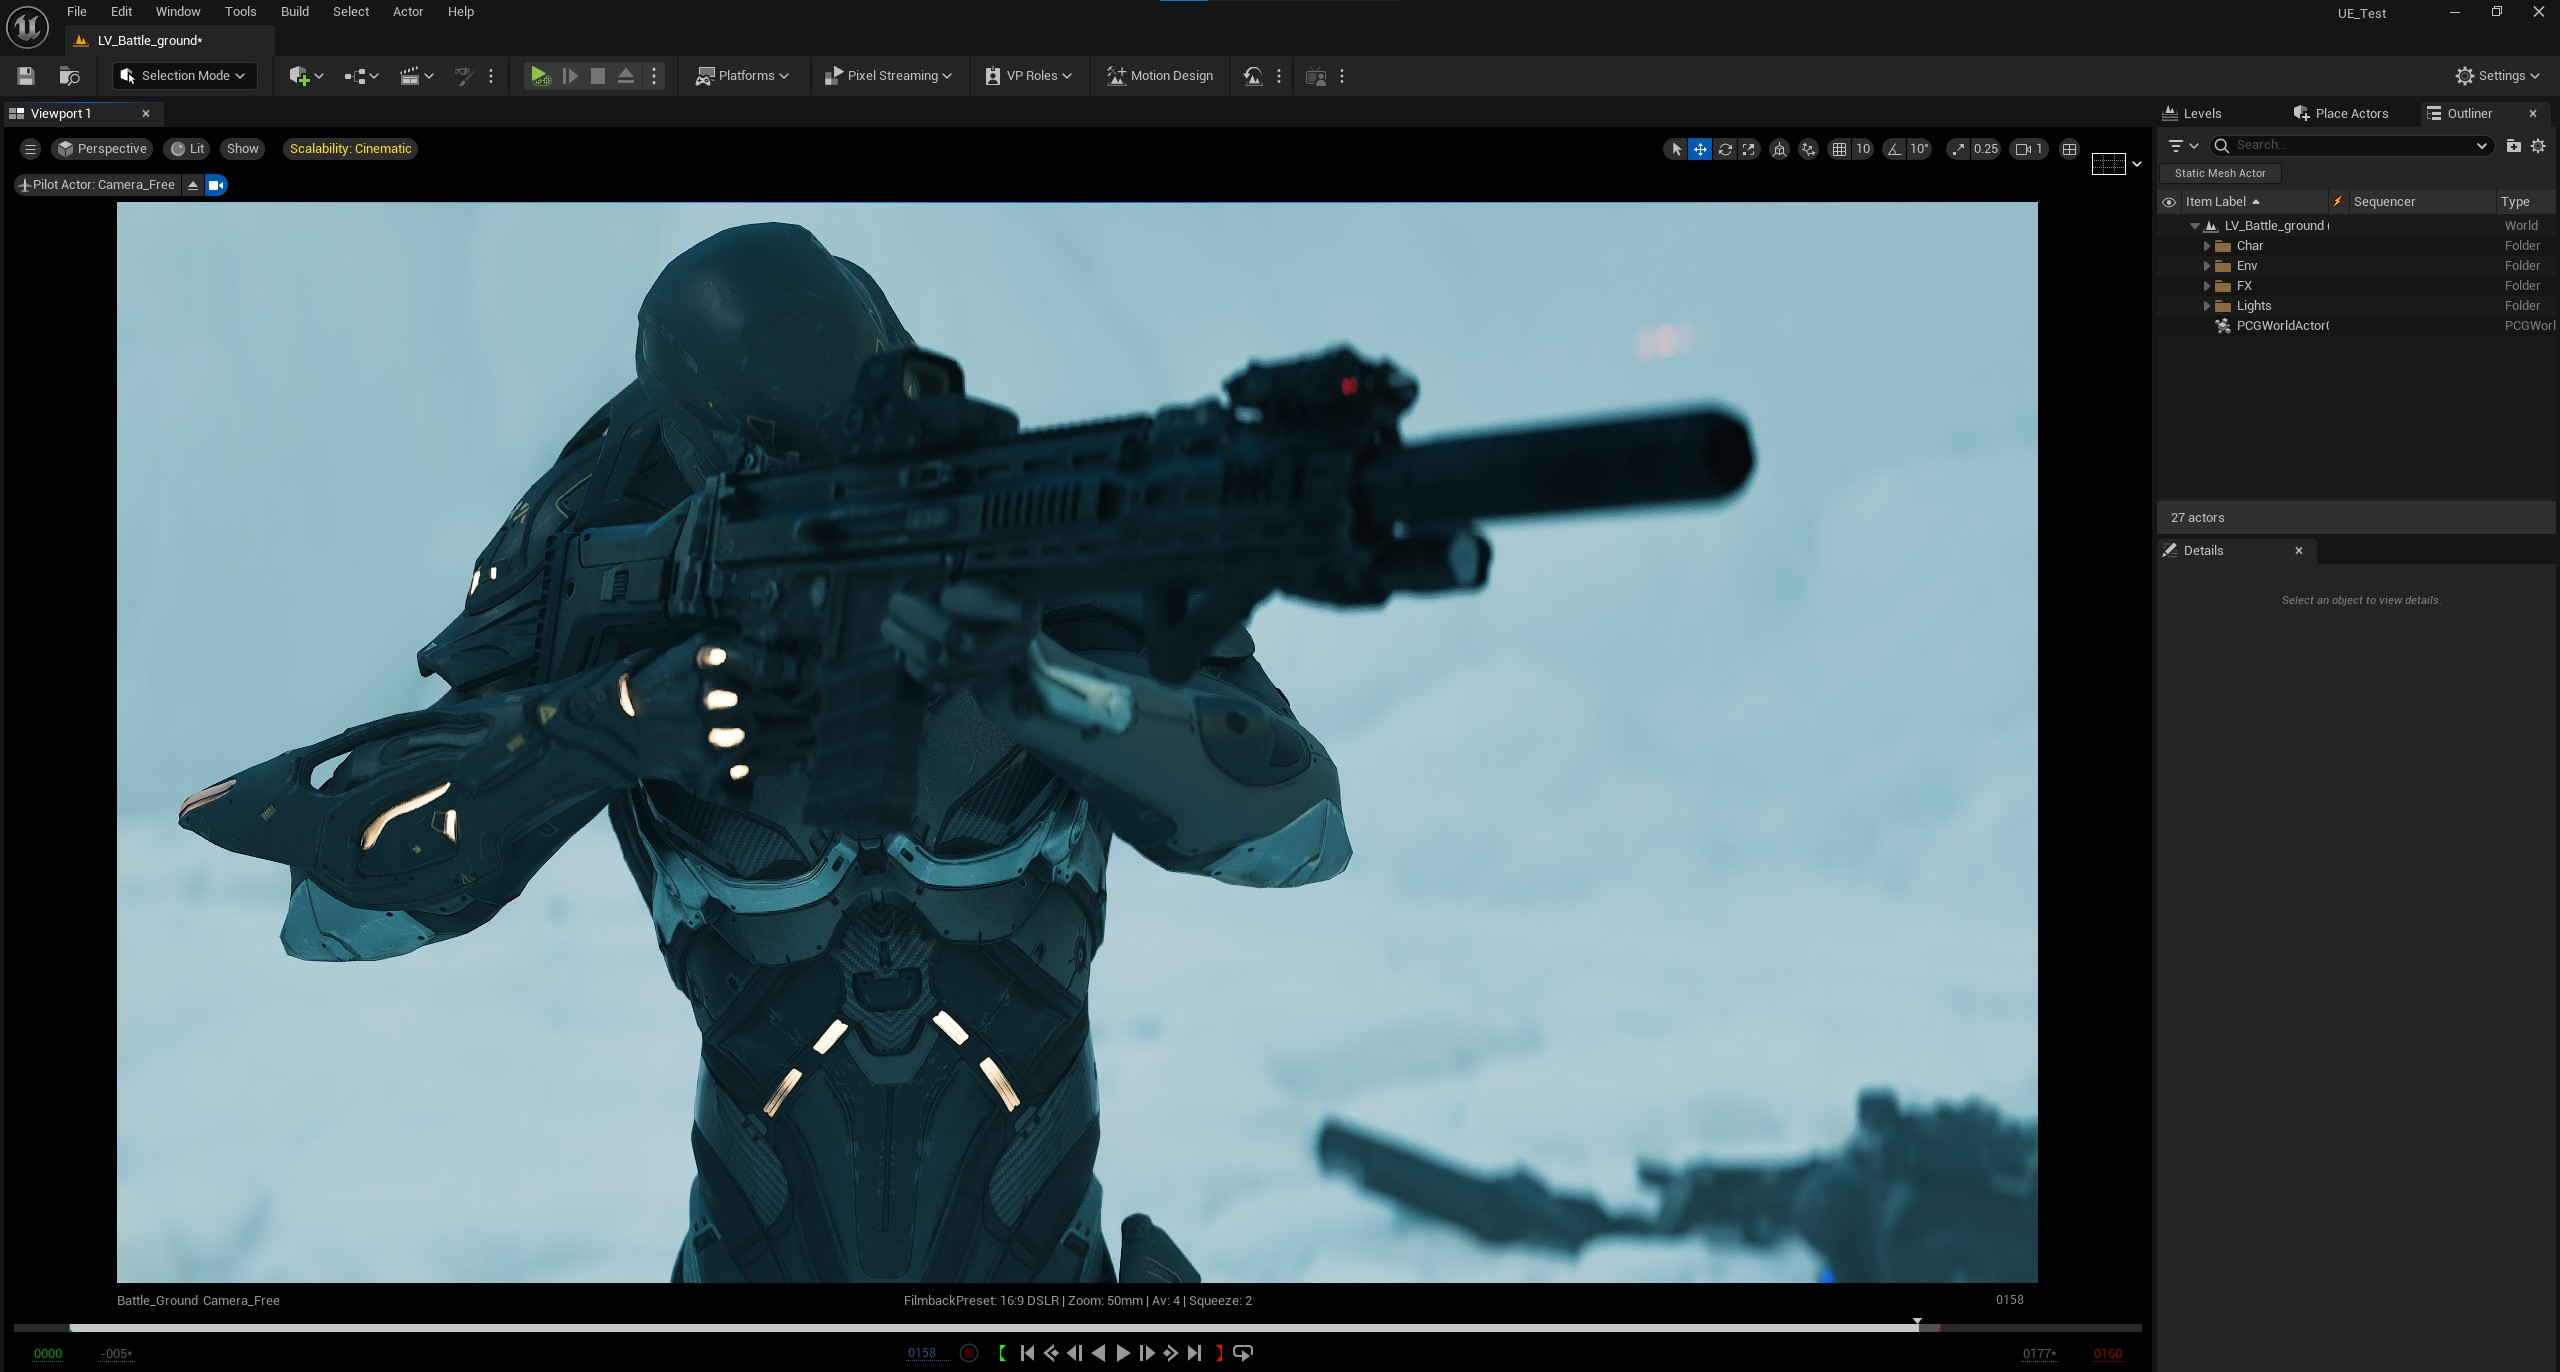Choose the Scale tool in viewport
The height and width of the screenshot is (1372, 2560).
(1748, 149)
